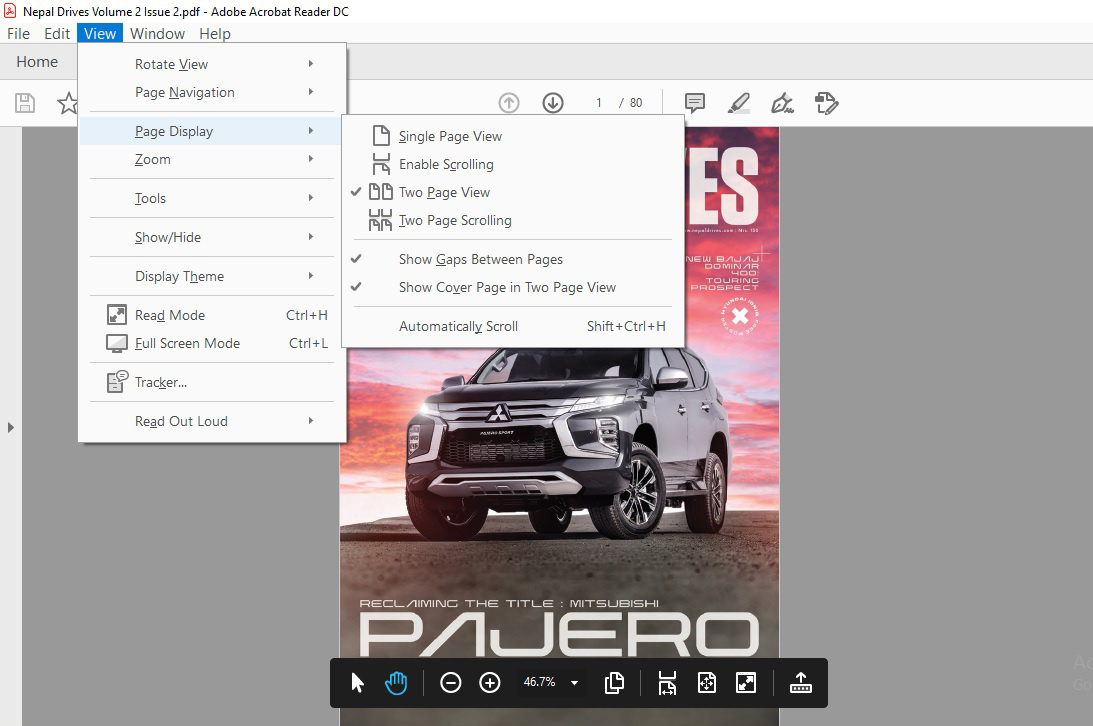Click the star bookmark icon
Screen dimensions: 1093x726
67,103
